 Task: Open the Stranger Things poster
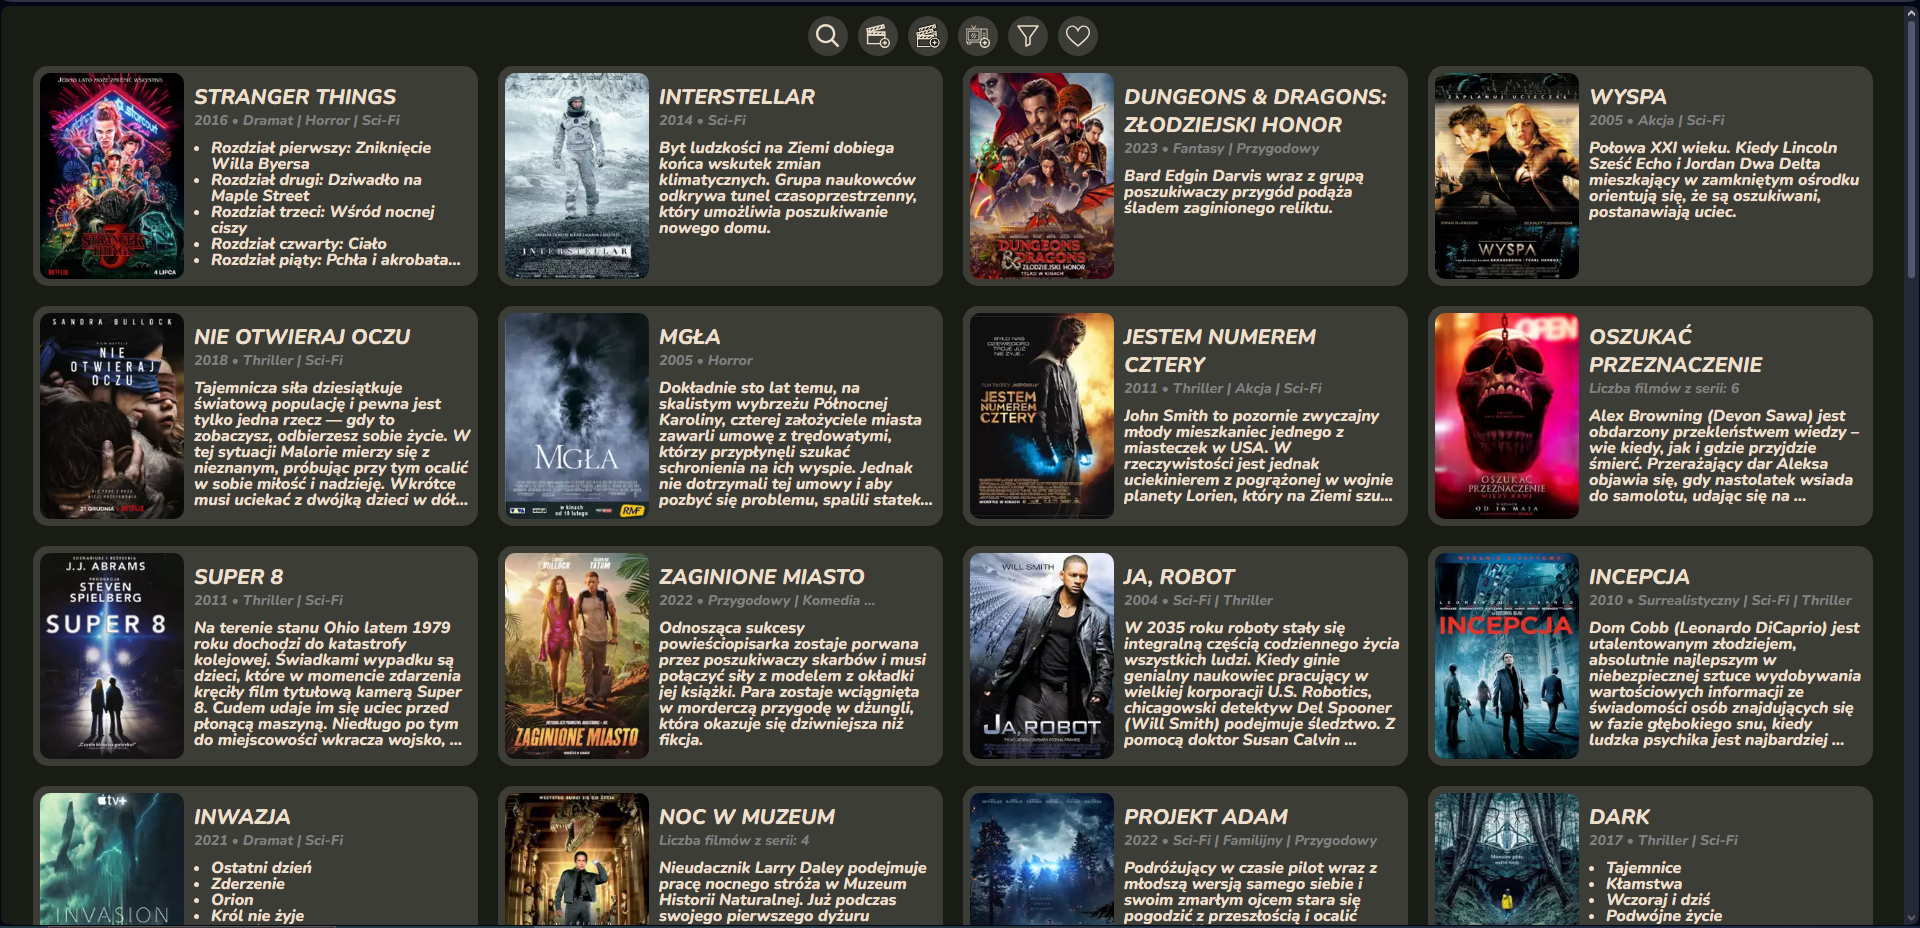point(112,176)
